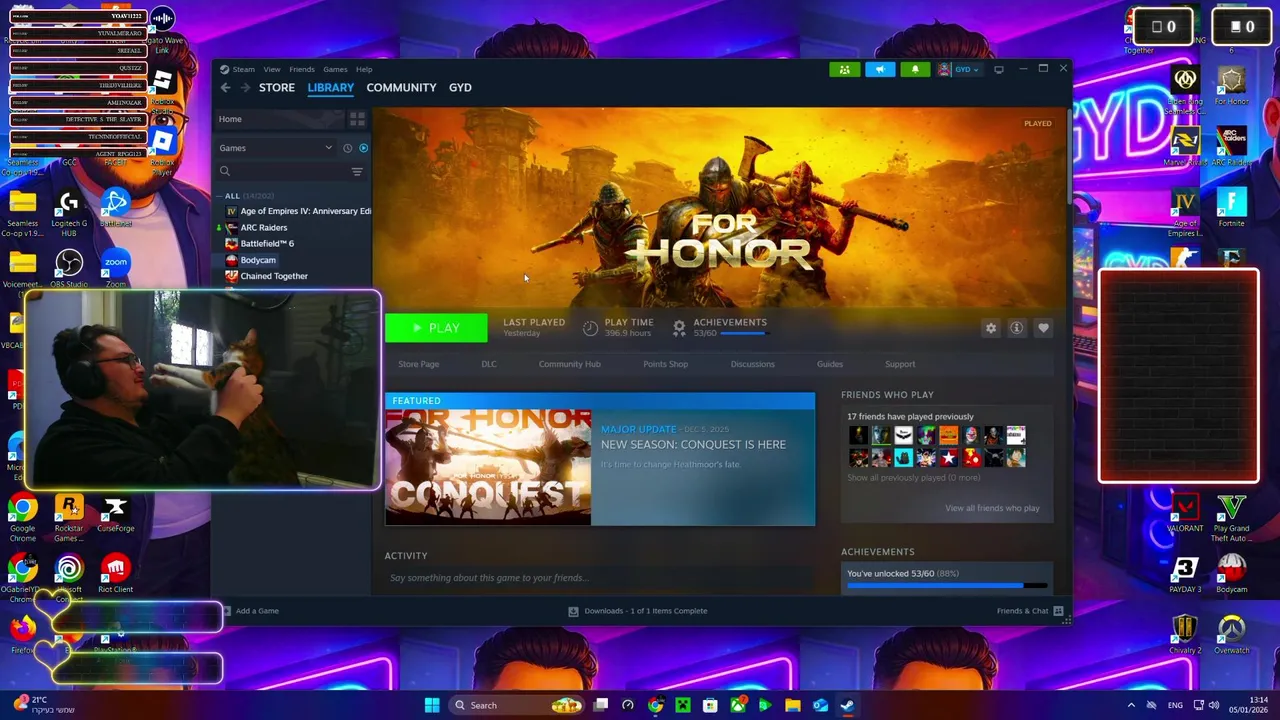Image resolution: width=1280 pixels, height=720 pixels.
Task: Open the GYD profile tab
Action: click(x=460, y=88)
